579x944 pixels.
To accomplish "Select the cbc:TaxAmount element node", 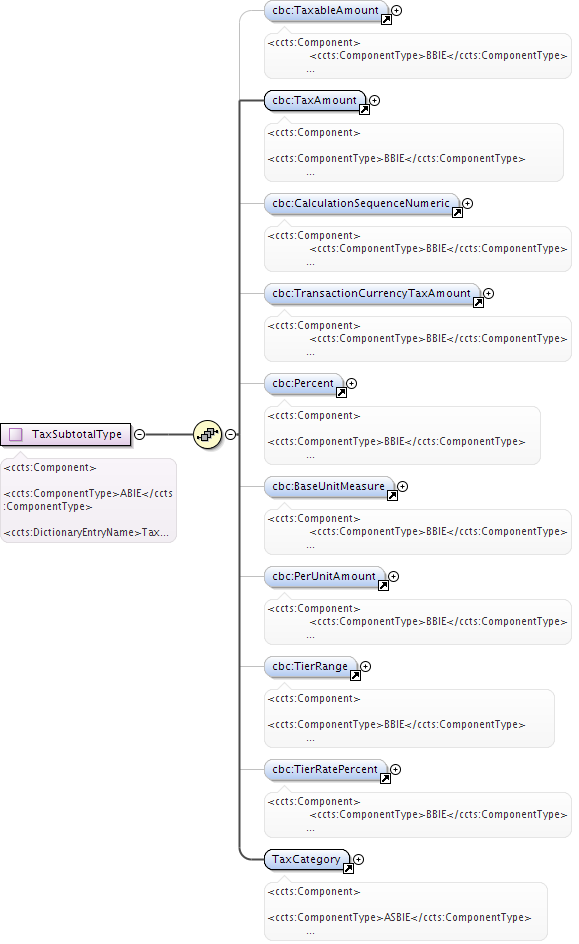I will pyautogui.click(x=315, y=101).
